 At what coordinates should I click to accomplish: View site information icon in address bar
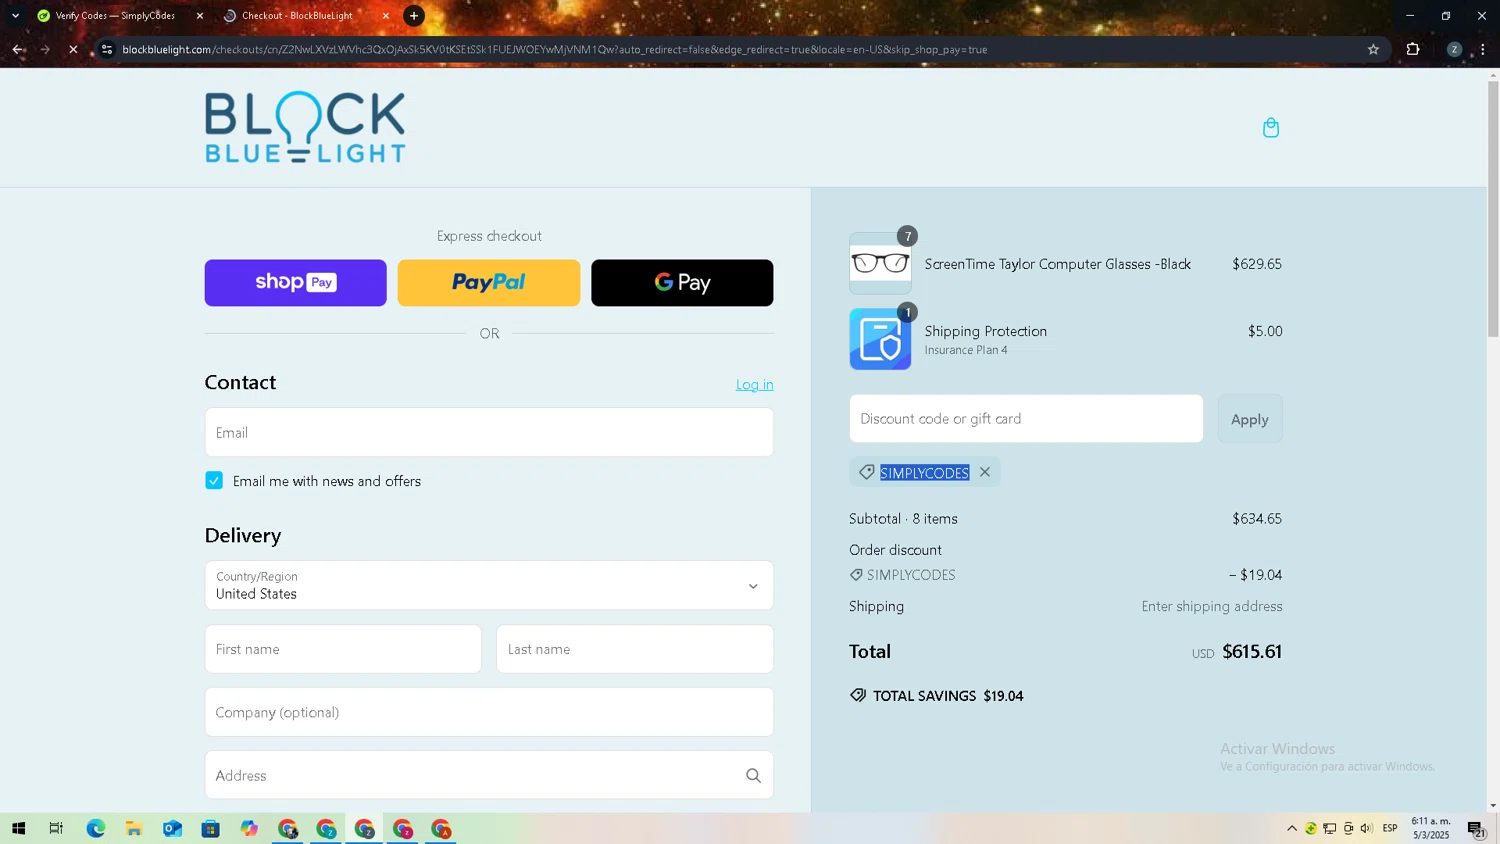click(107, 49)
